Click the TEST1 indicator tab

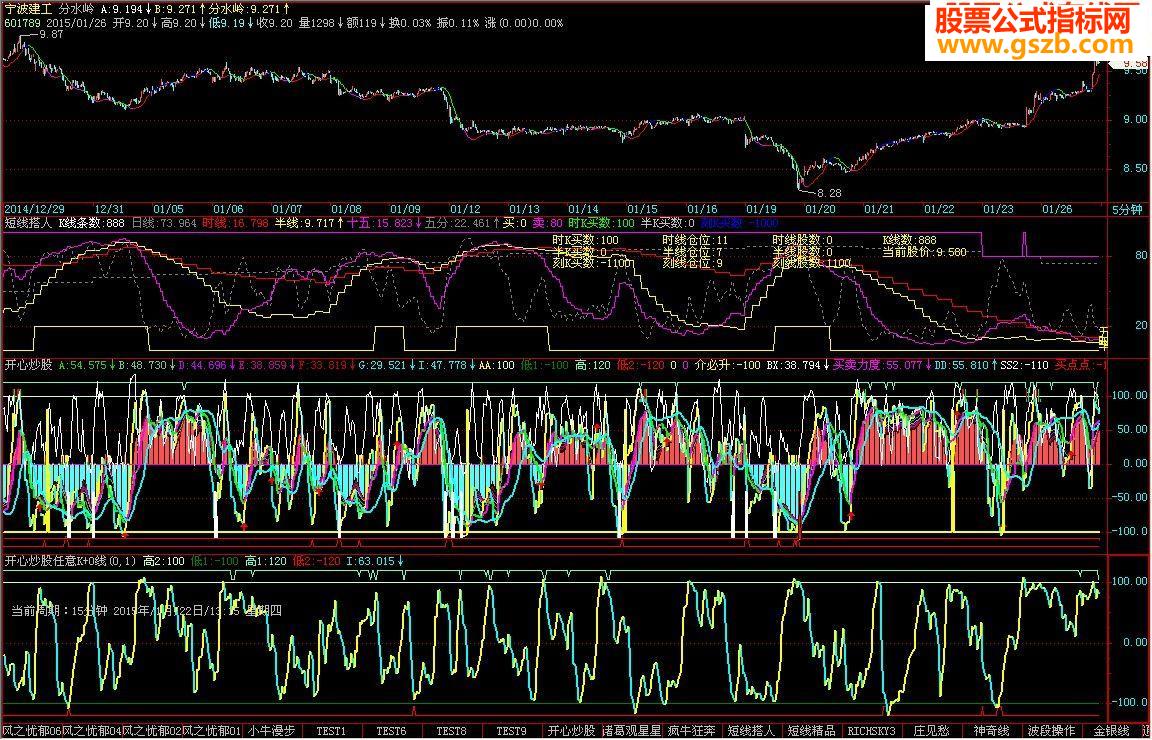[331, 731]
